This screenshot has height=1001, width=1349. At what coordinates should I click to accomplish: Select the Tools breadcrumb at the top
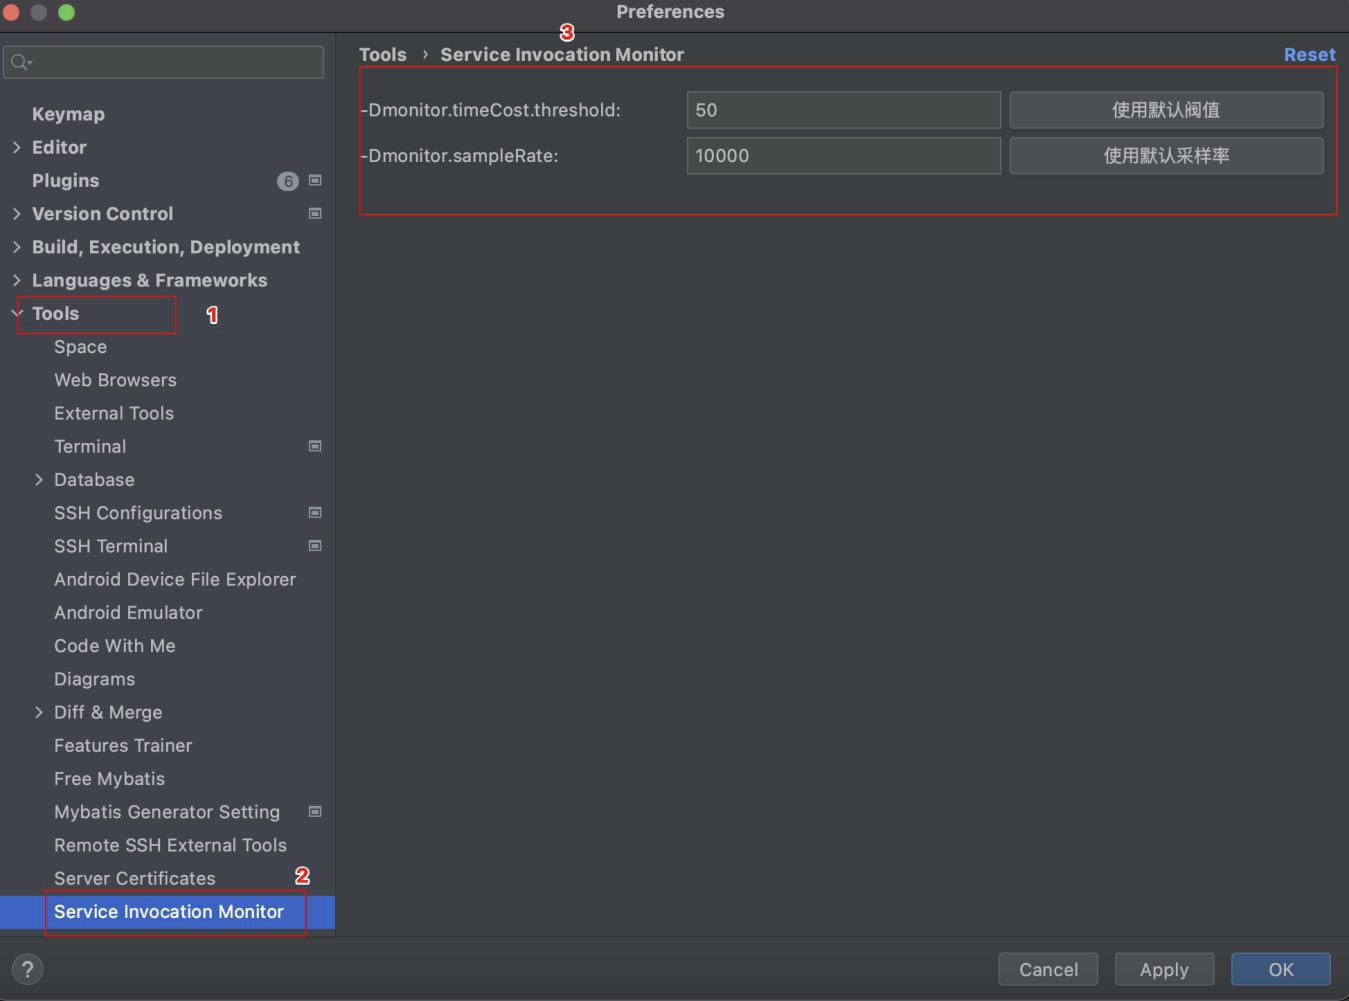tap(383, 54)
